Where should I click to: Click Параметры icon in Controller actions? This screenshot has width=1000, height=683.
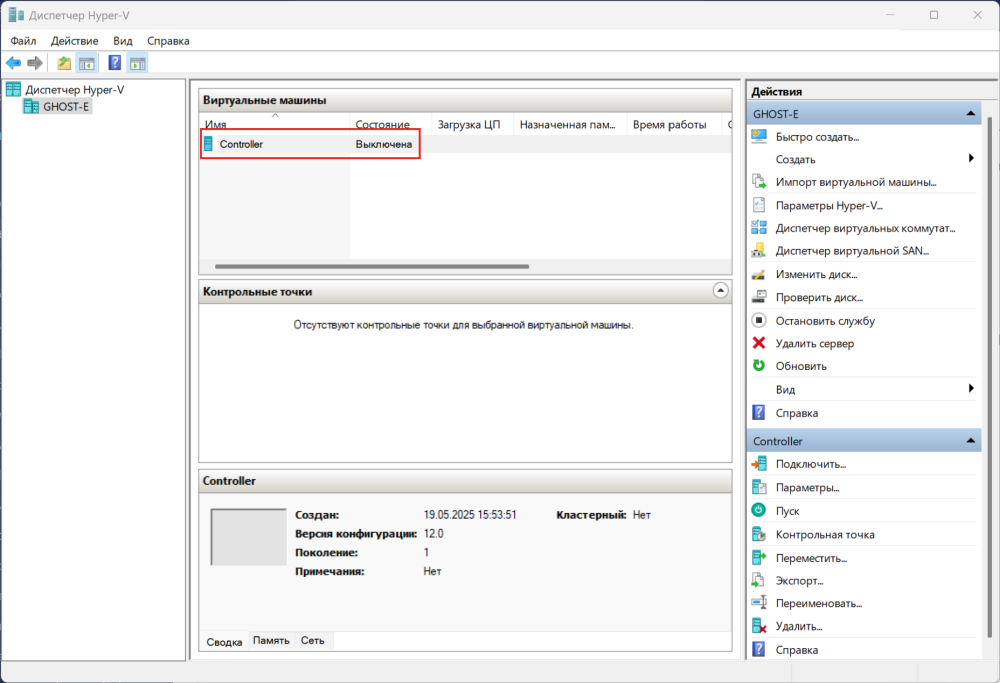coord(759,487)
